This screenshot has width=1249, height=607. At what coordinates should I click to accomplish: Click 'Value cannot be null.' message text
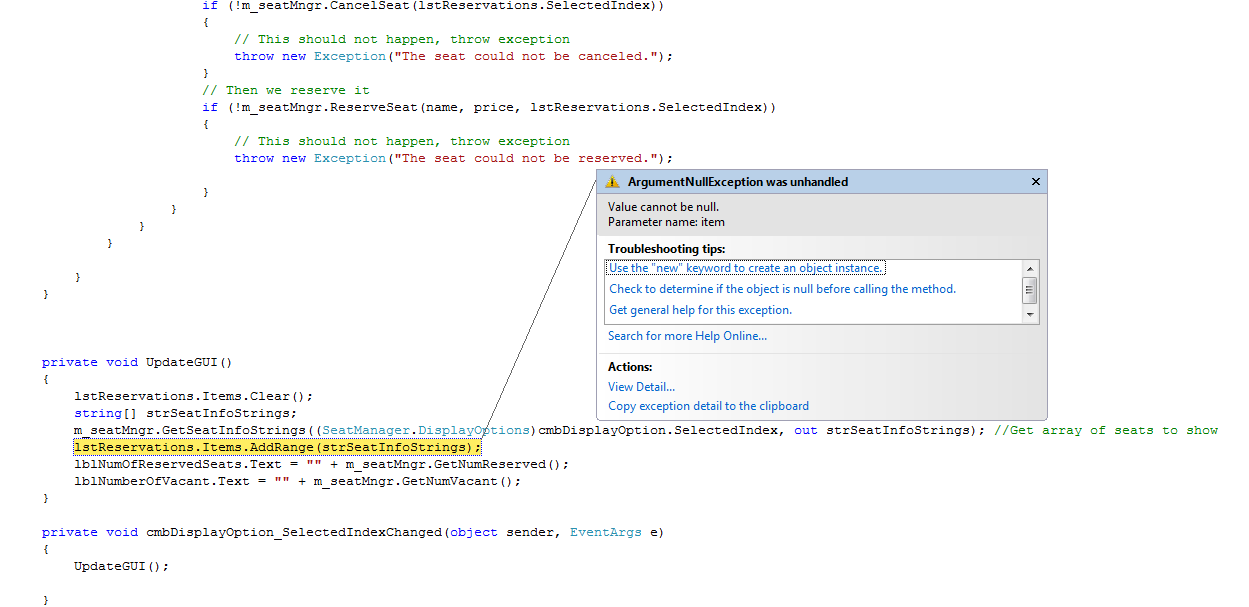pyautogui.click(x=663, y=207)
